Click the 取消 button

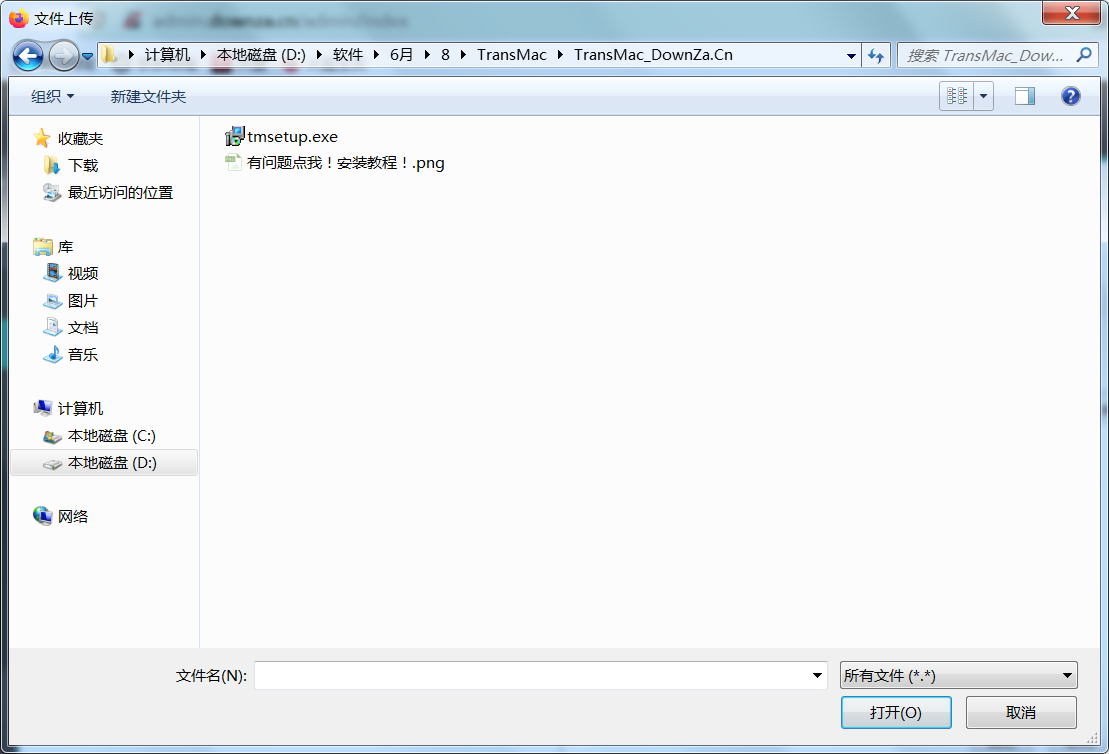coord(1020,712)
